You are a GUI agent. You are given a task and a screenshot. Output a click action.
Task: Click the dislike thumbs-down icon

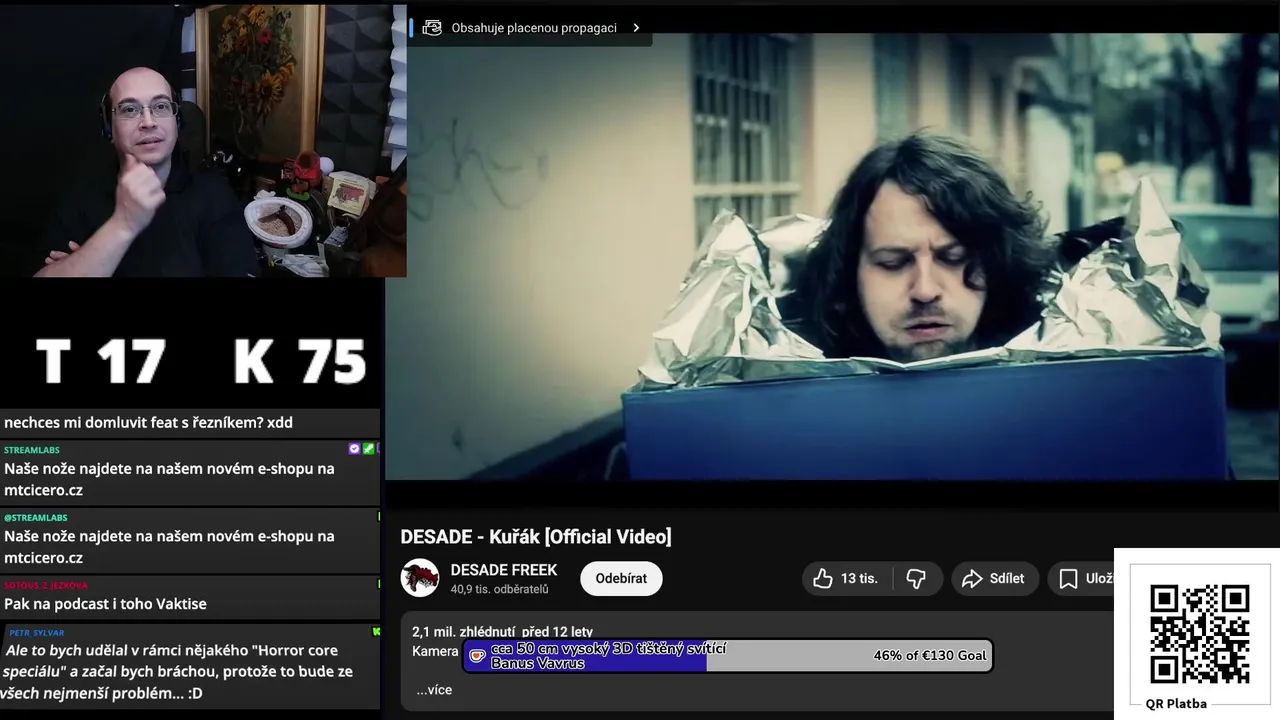[x=915, y=578]
